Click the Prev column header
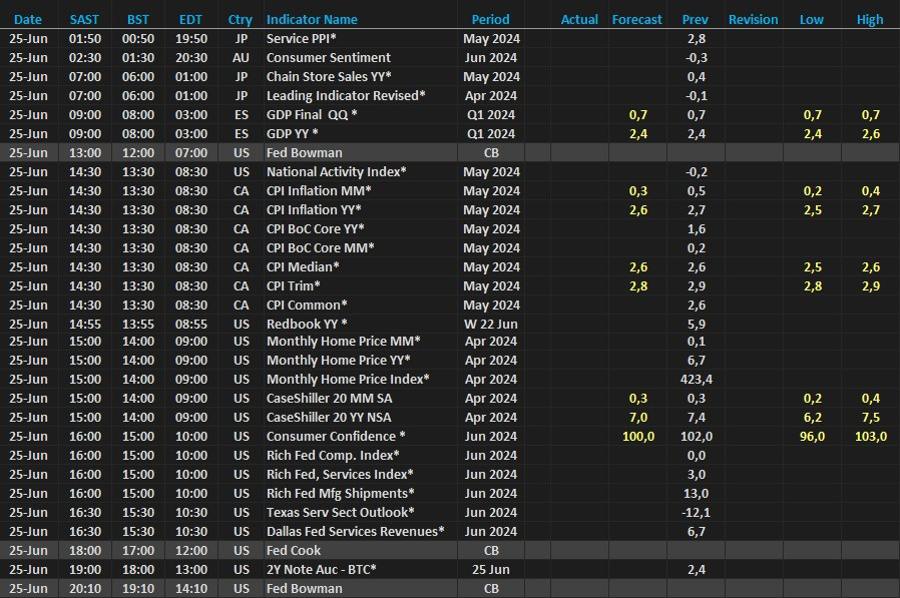The image size is (900, 598). click(695, 20)
